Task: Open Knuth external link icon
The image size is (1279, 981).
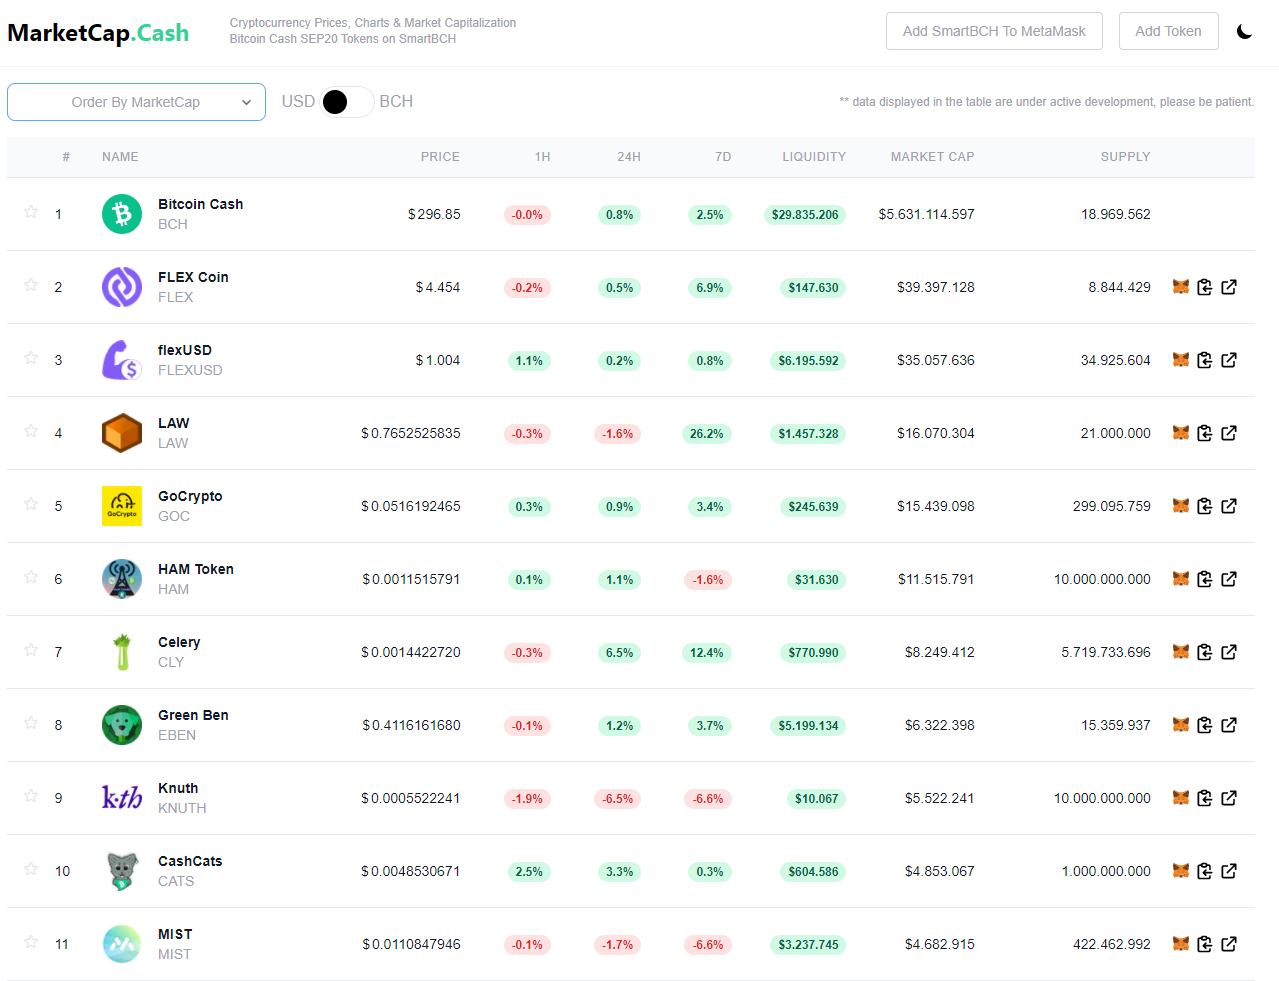Action: click(1229, 798)
